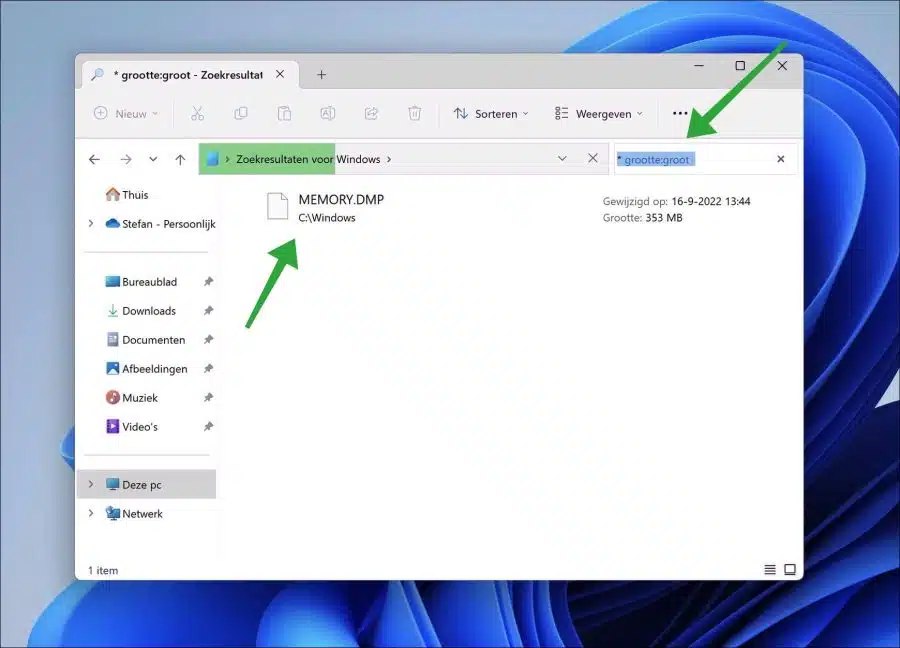Screen dimensions: 900x648
Task: Open Thuis in the sidebar
Action: coord(127,195)
